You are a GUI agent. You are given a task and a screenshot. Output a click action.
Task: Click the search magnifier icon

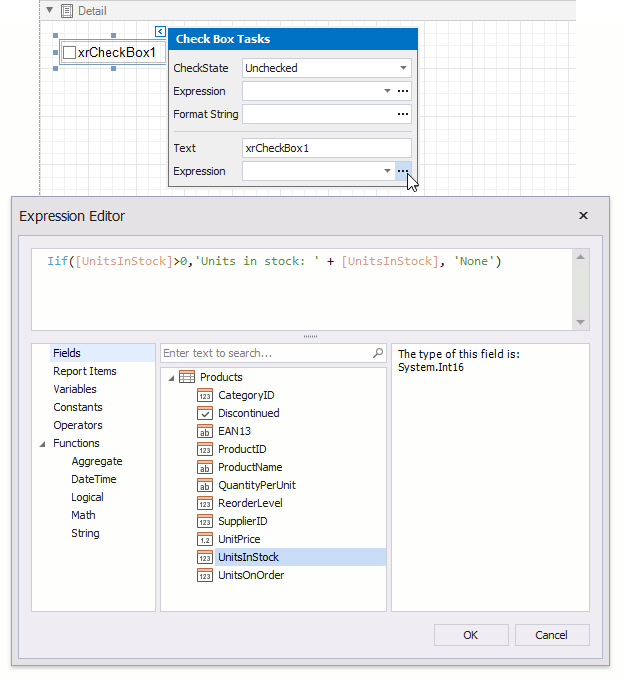click(378, 353)
